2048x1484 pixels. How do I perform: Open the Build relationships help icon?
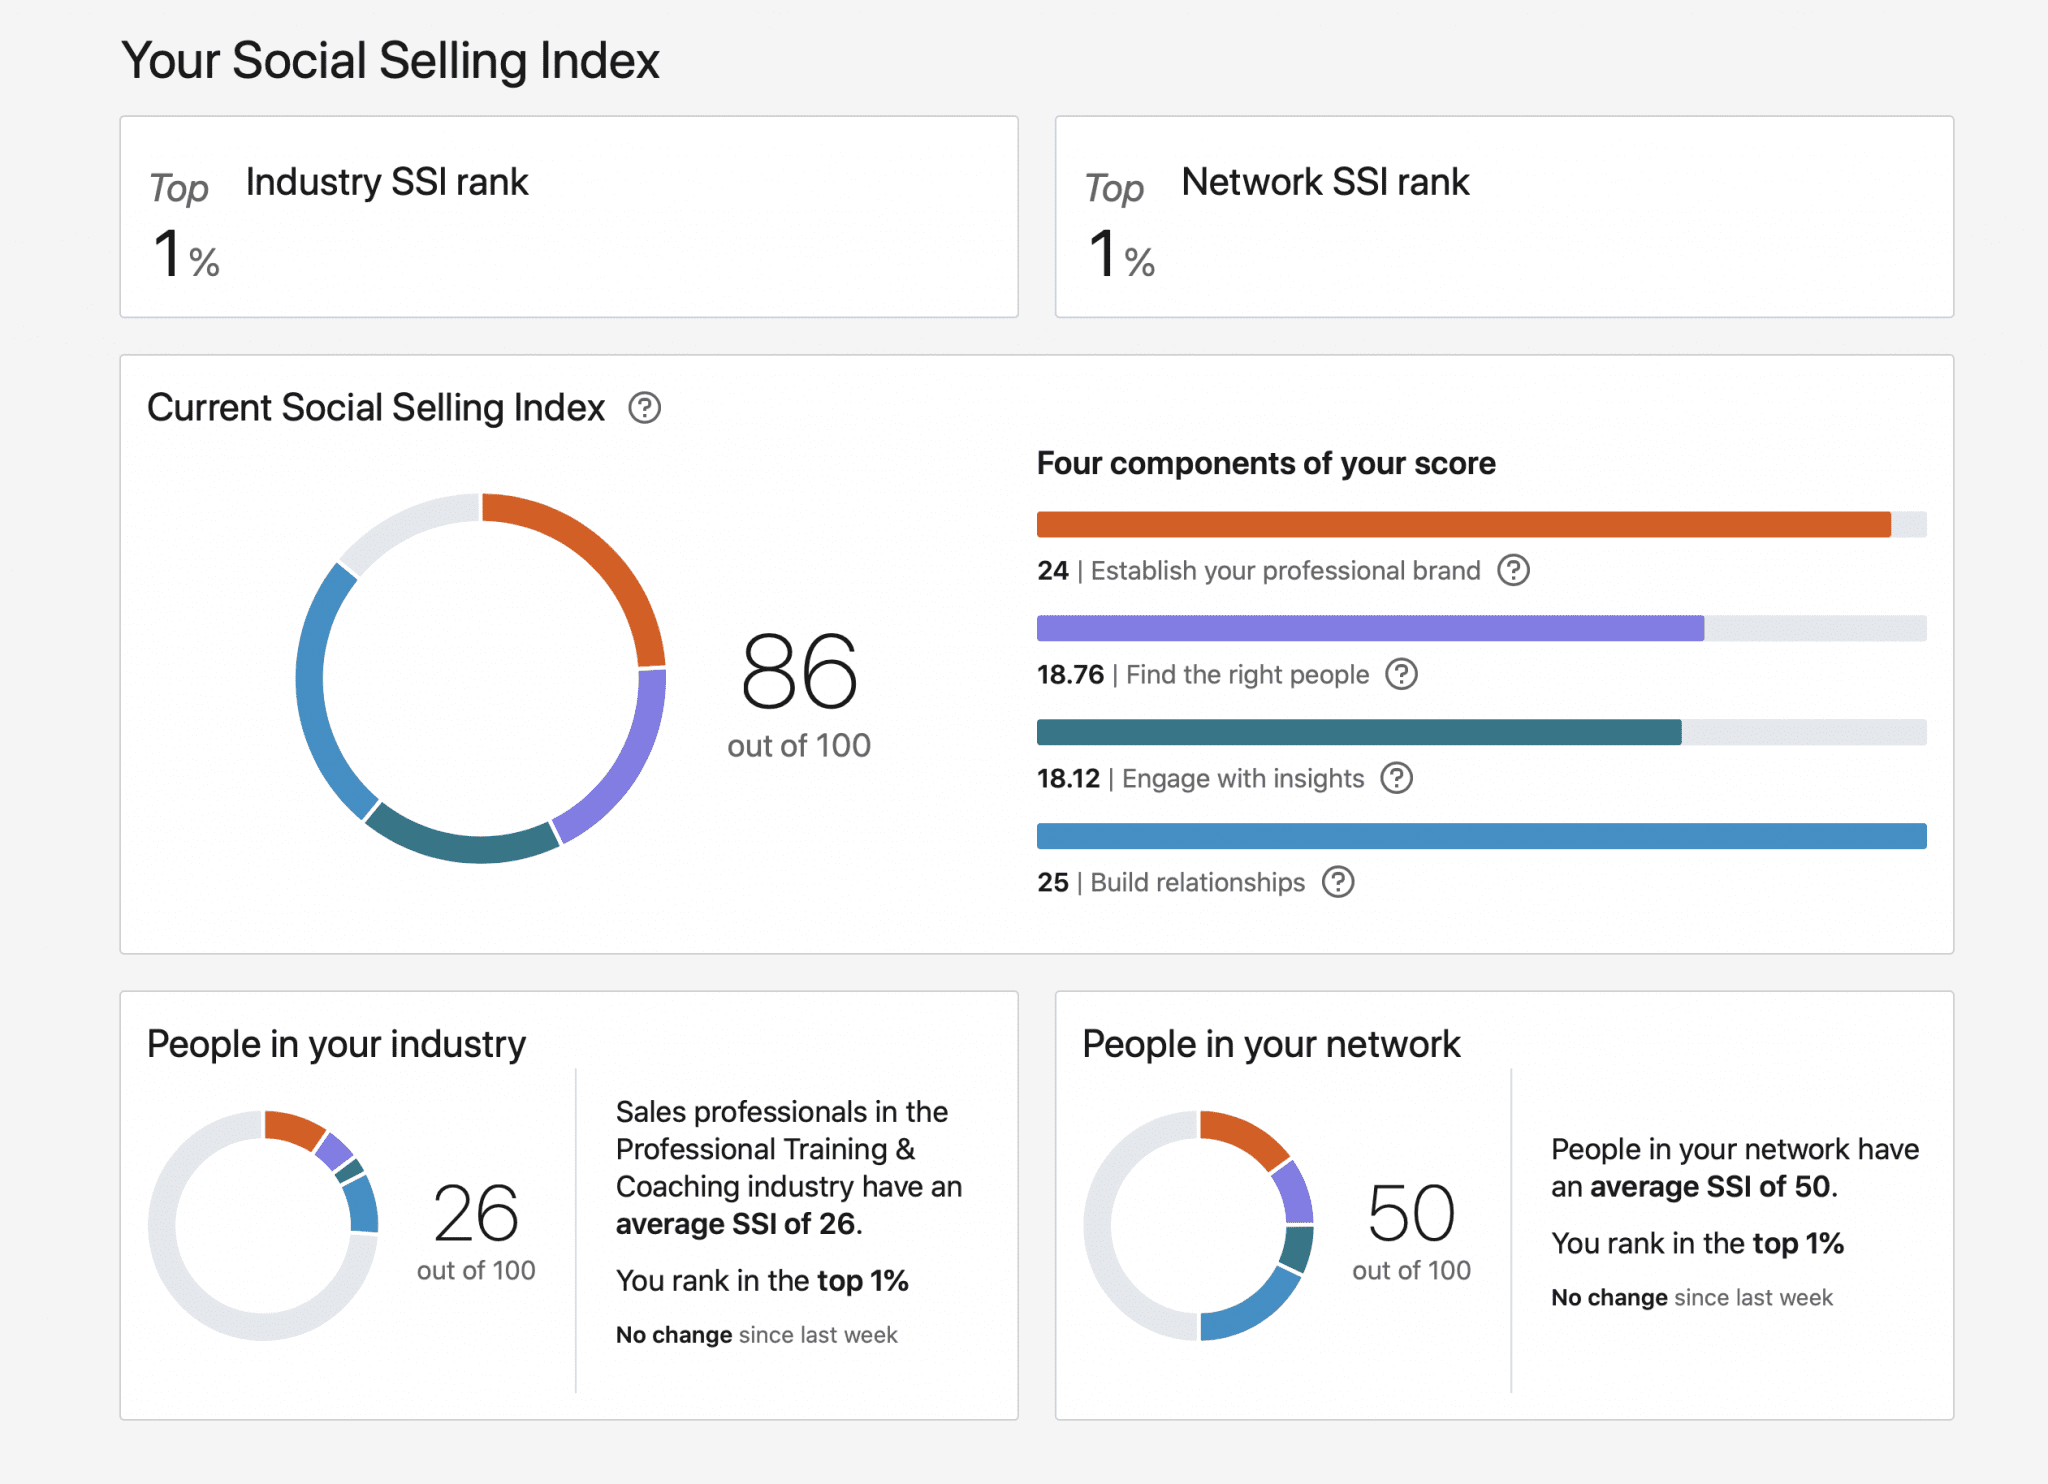coord(1339,883)
